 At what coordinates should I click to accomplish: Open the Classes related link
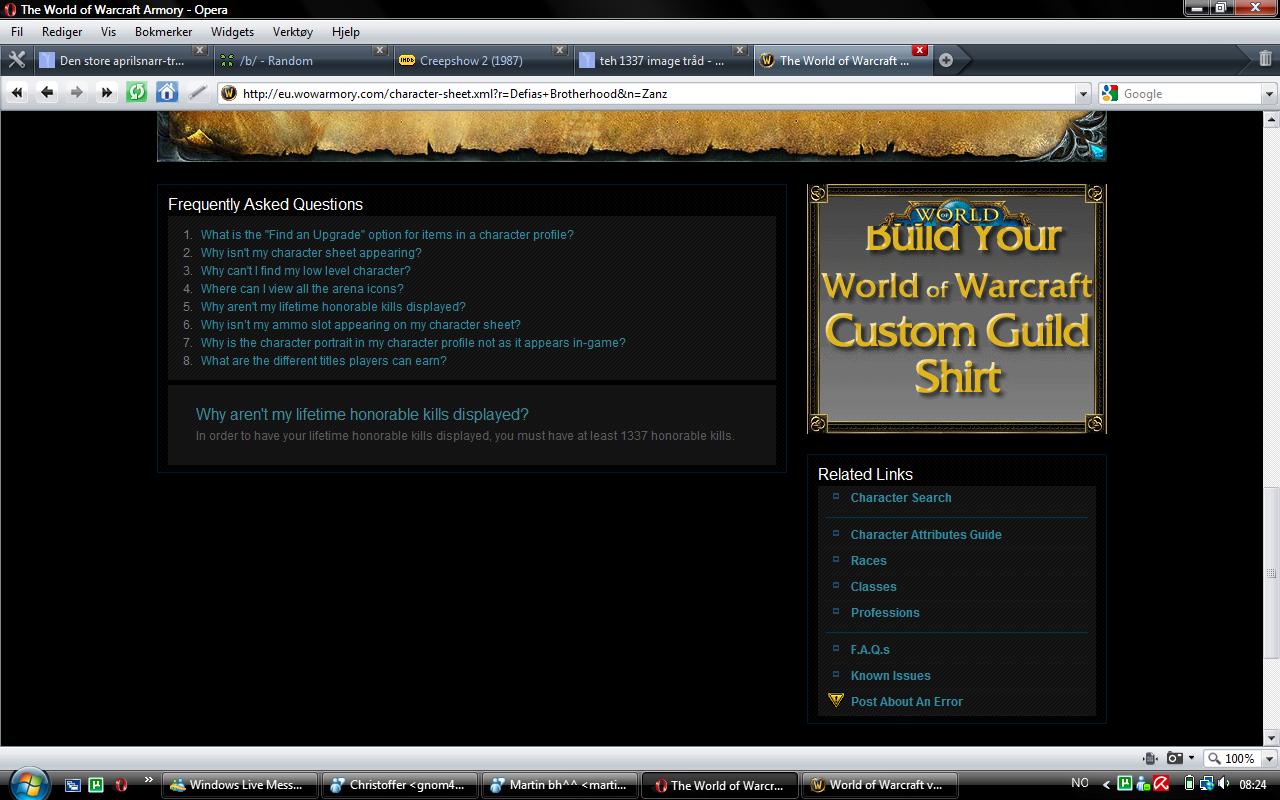pos(874,587)
